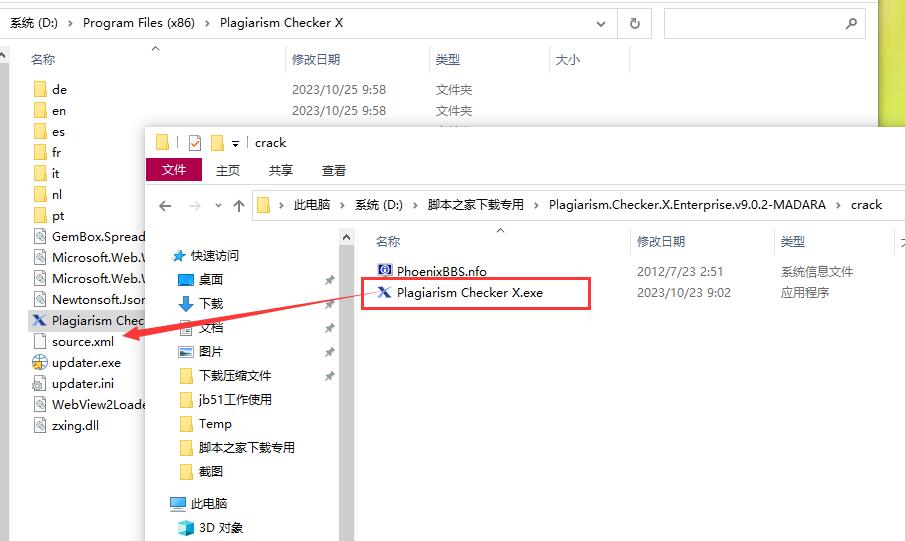This screenshot has height=541, width=905.
Task: Select the zxing.dll file icon
Action: coord(40,426)
